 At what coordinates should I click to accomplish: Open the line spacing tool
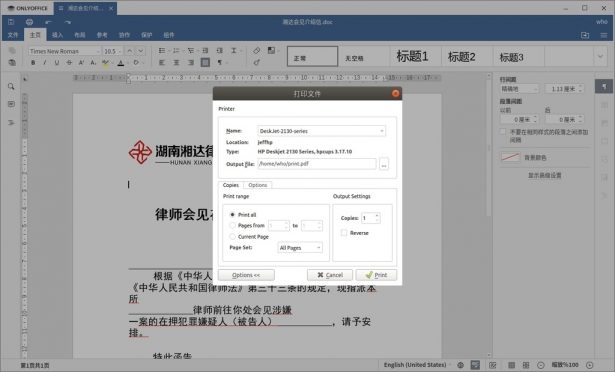pyautogui.click(x=234, y=51)
